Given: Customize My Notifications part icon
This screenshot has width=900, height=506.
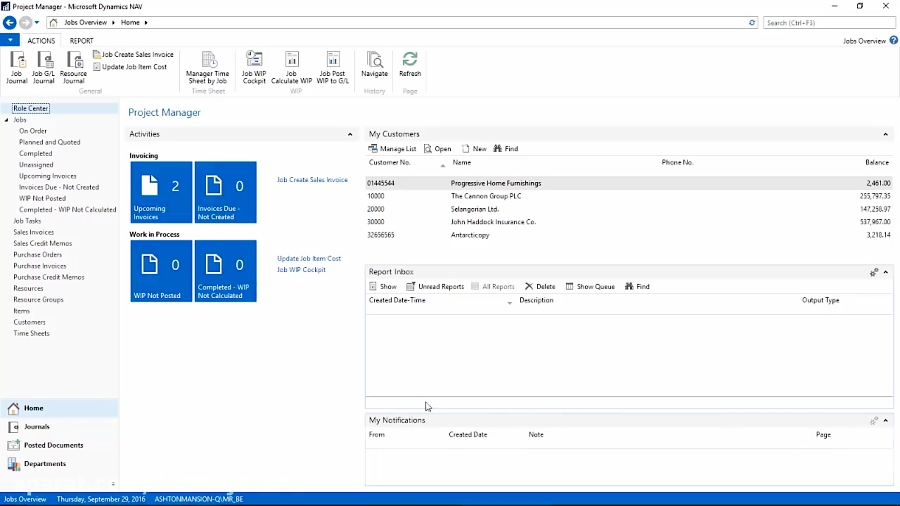Looking at the screenshot, I should click(874, 421).
